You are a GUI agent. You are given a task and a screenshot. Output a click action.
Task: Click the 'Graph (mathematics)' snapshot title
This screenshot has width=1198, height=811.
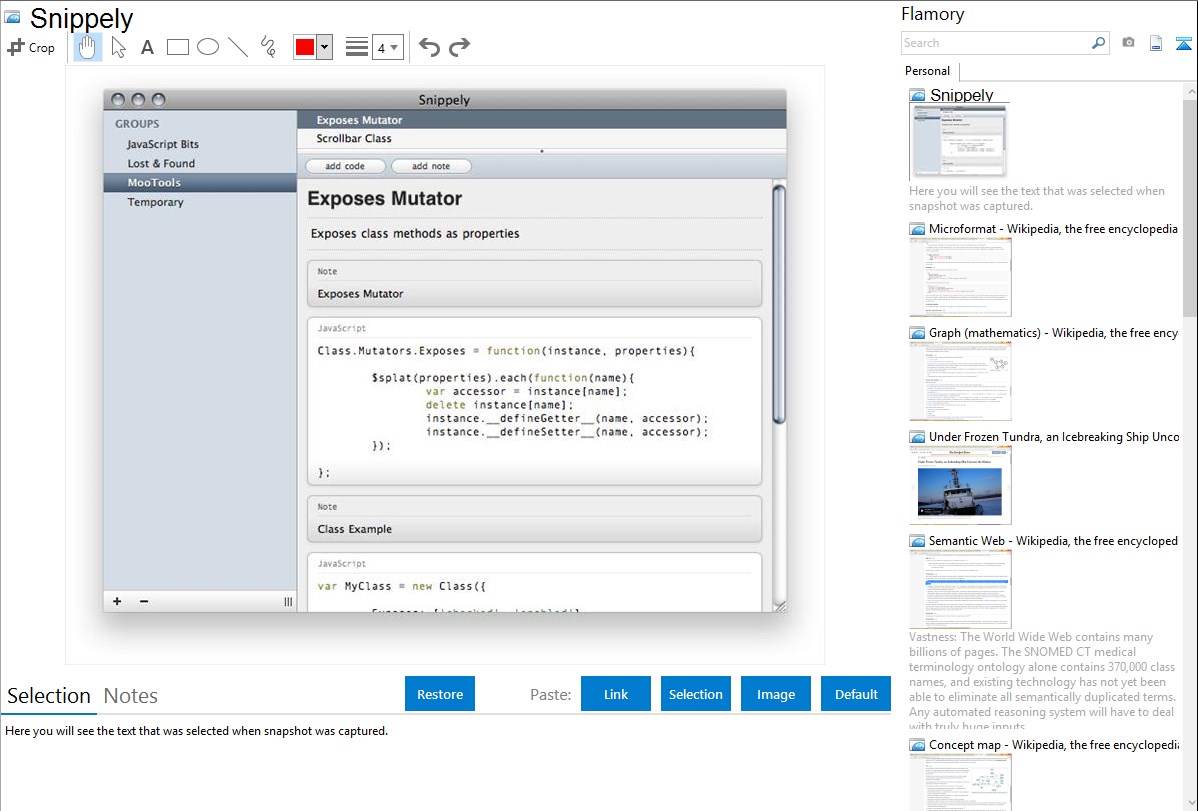pos(1053,333)
